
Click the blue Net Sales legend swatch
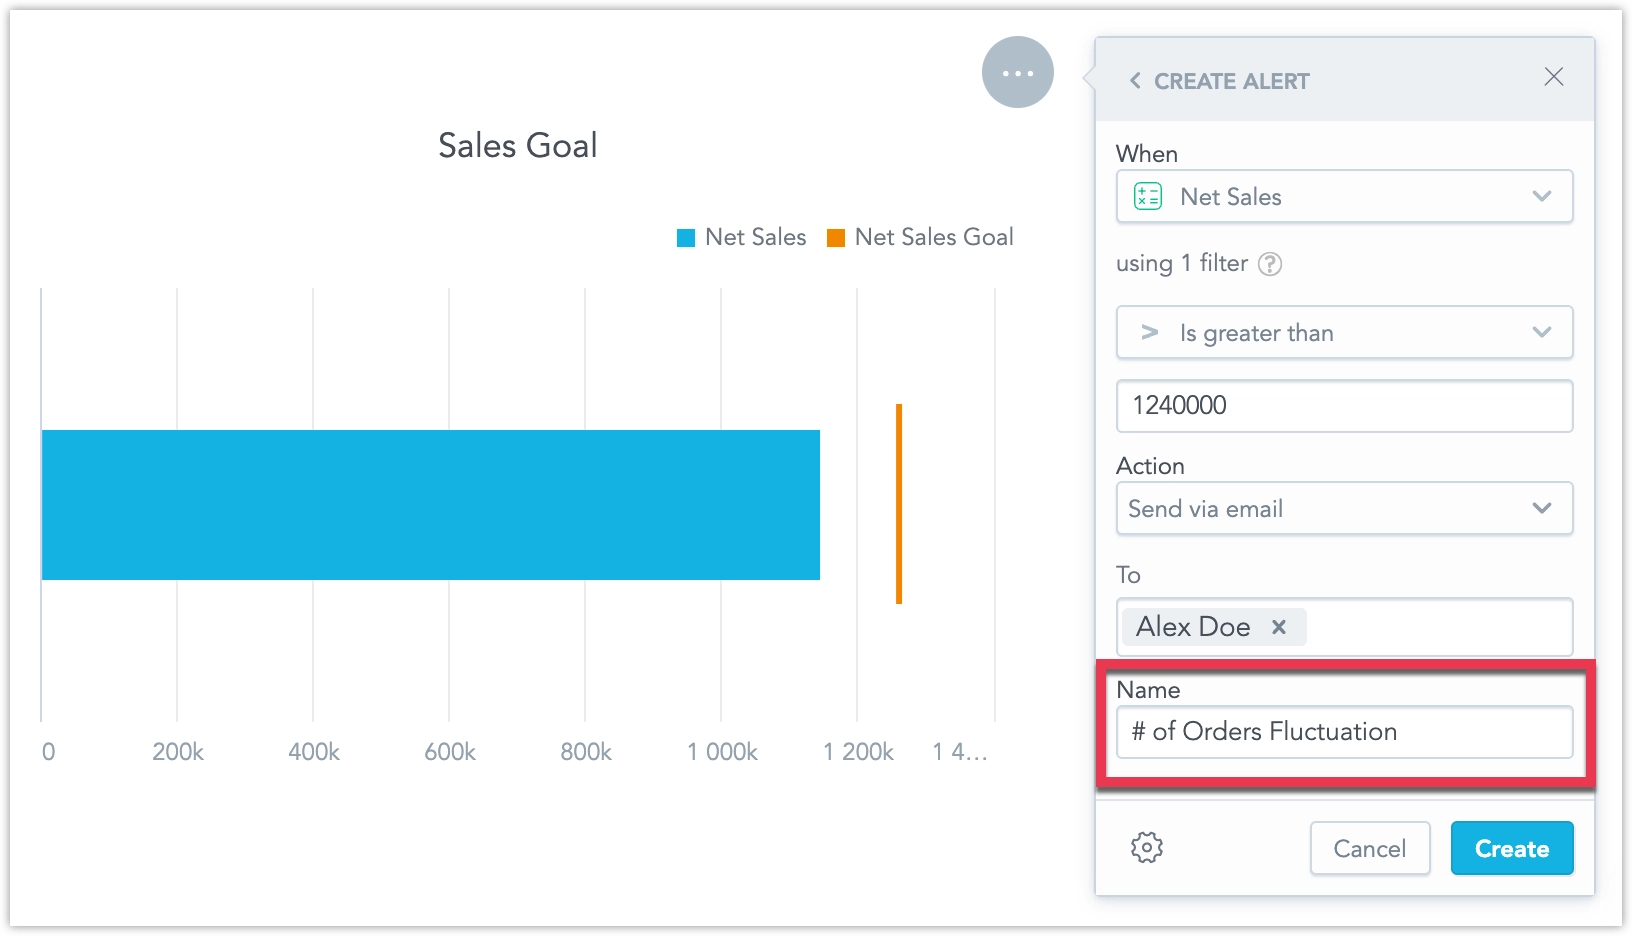[686, 238]
